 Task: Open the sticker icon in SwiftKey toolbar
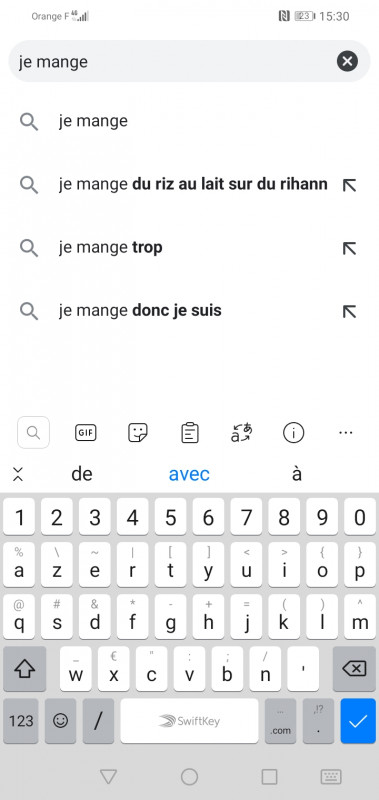tap(138, 433)
